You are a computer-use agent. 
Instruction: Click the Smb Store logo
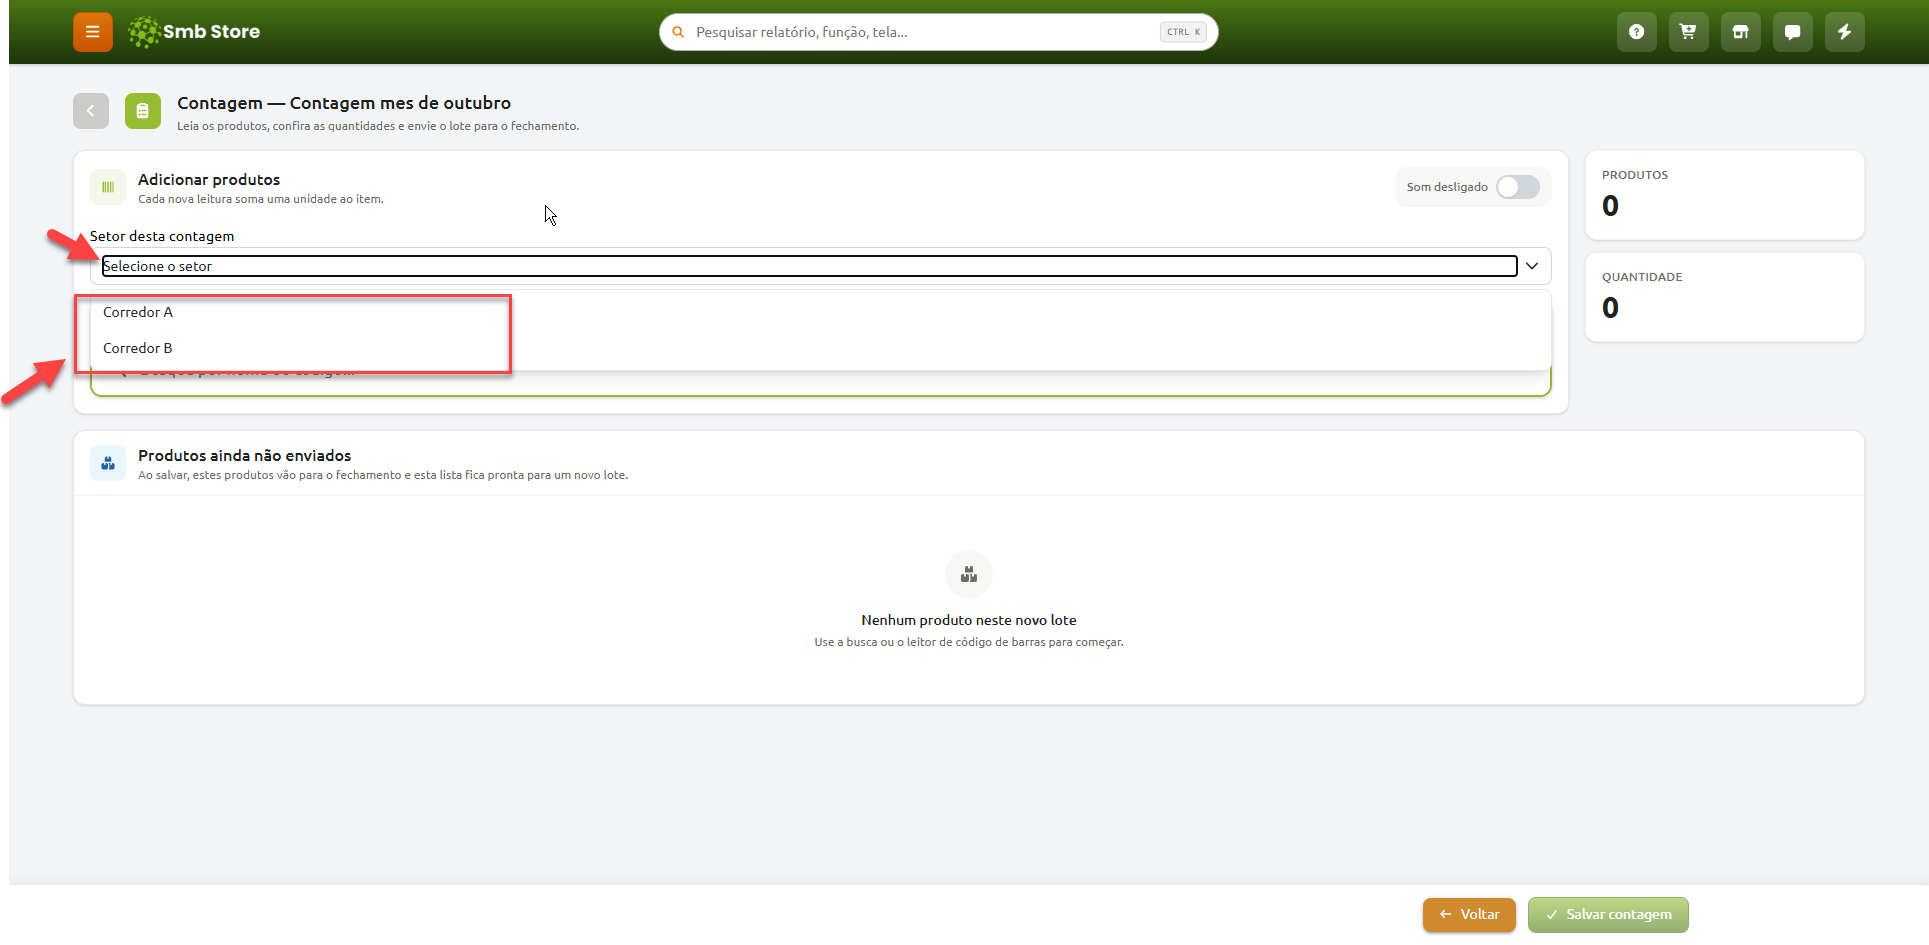[x=194, y=32]
